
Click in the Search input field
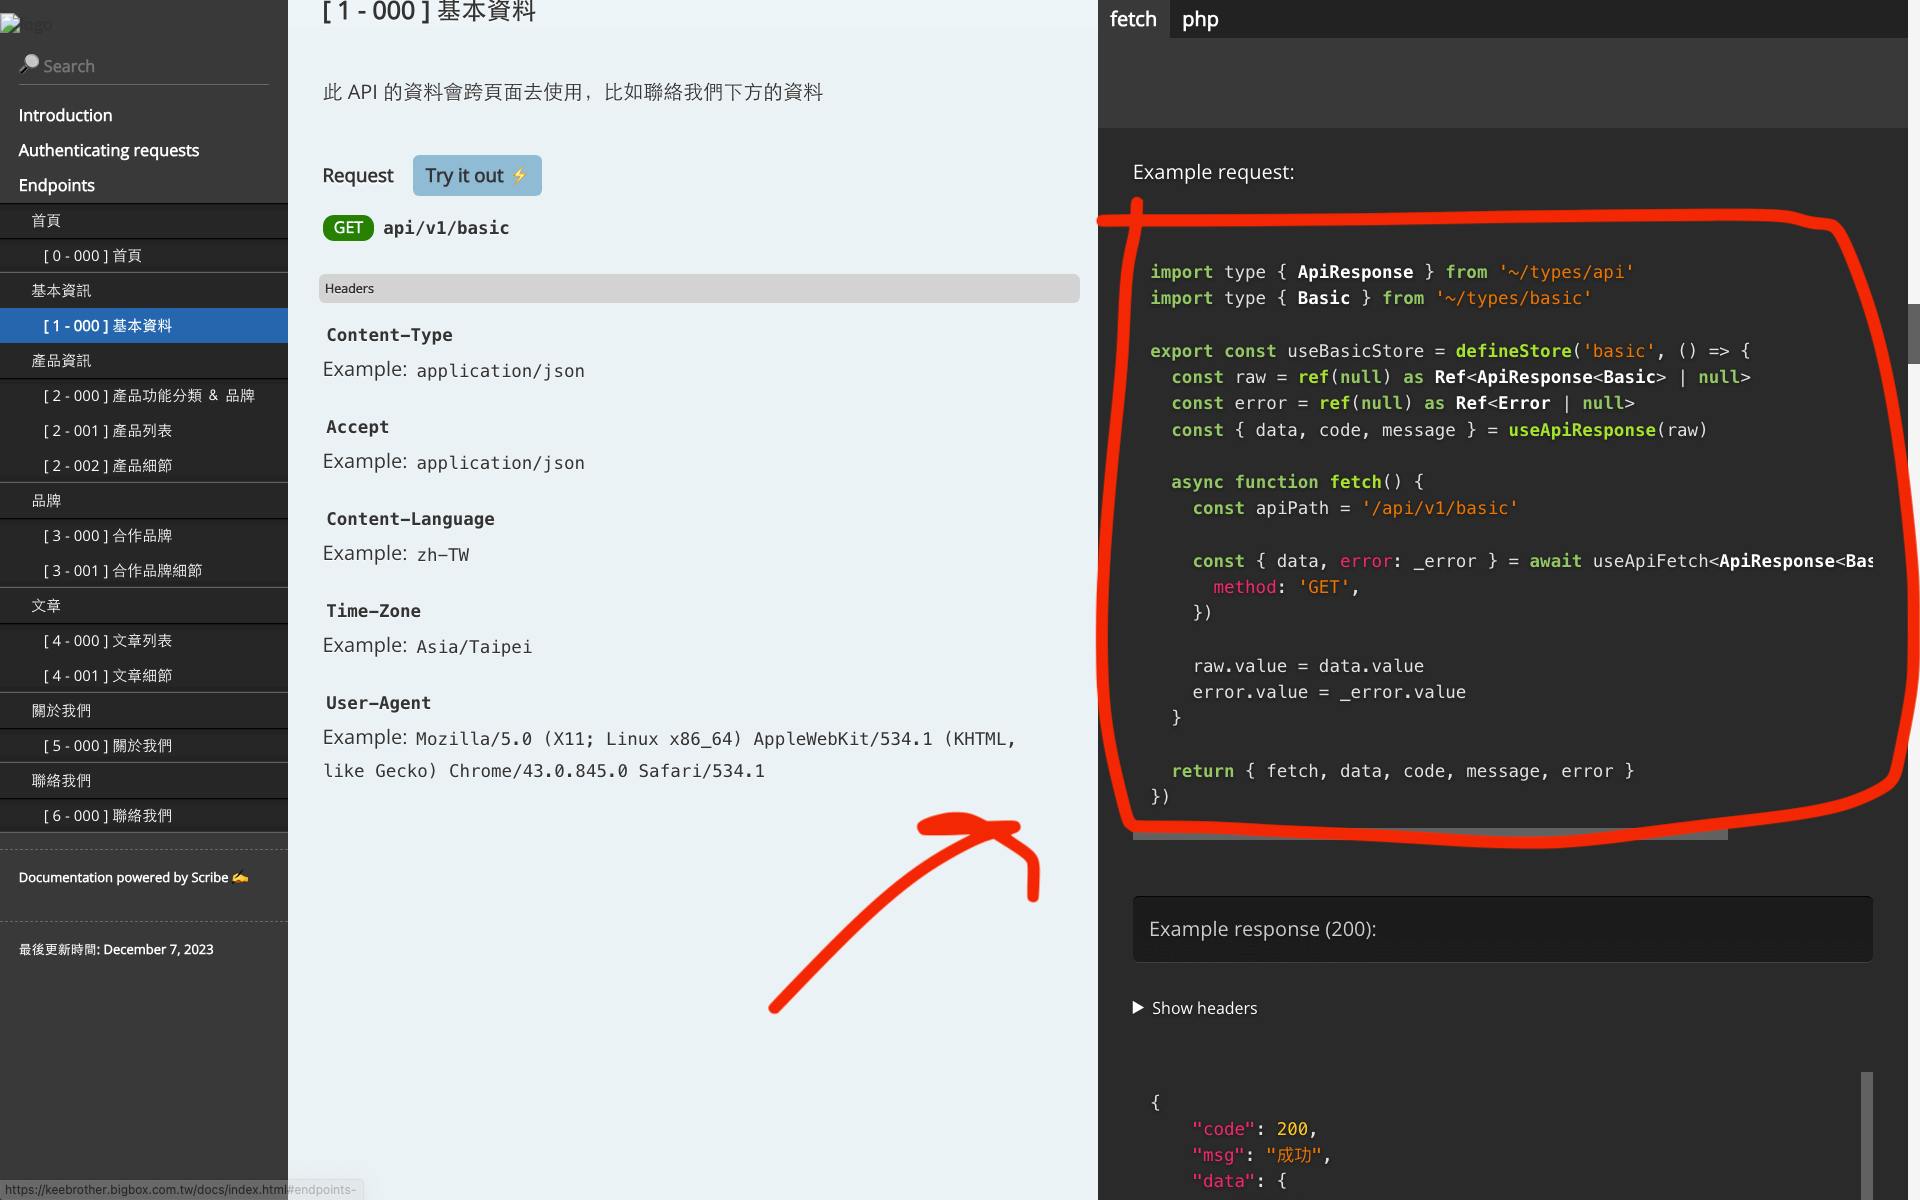(x=150, y=66)
